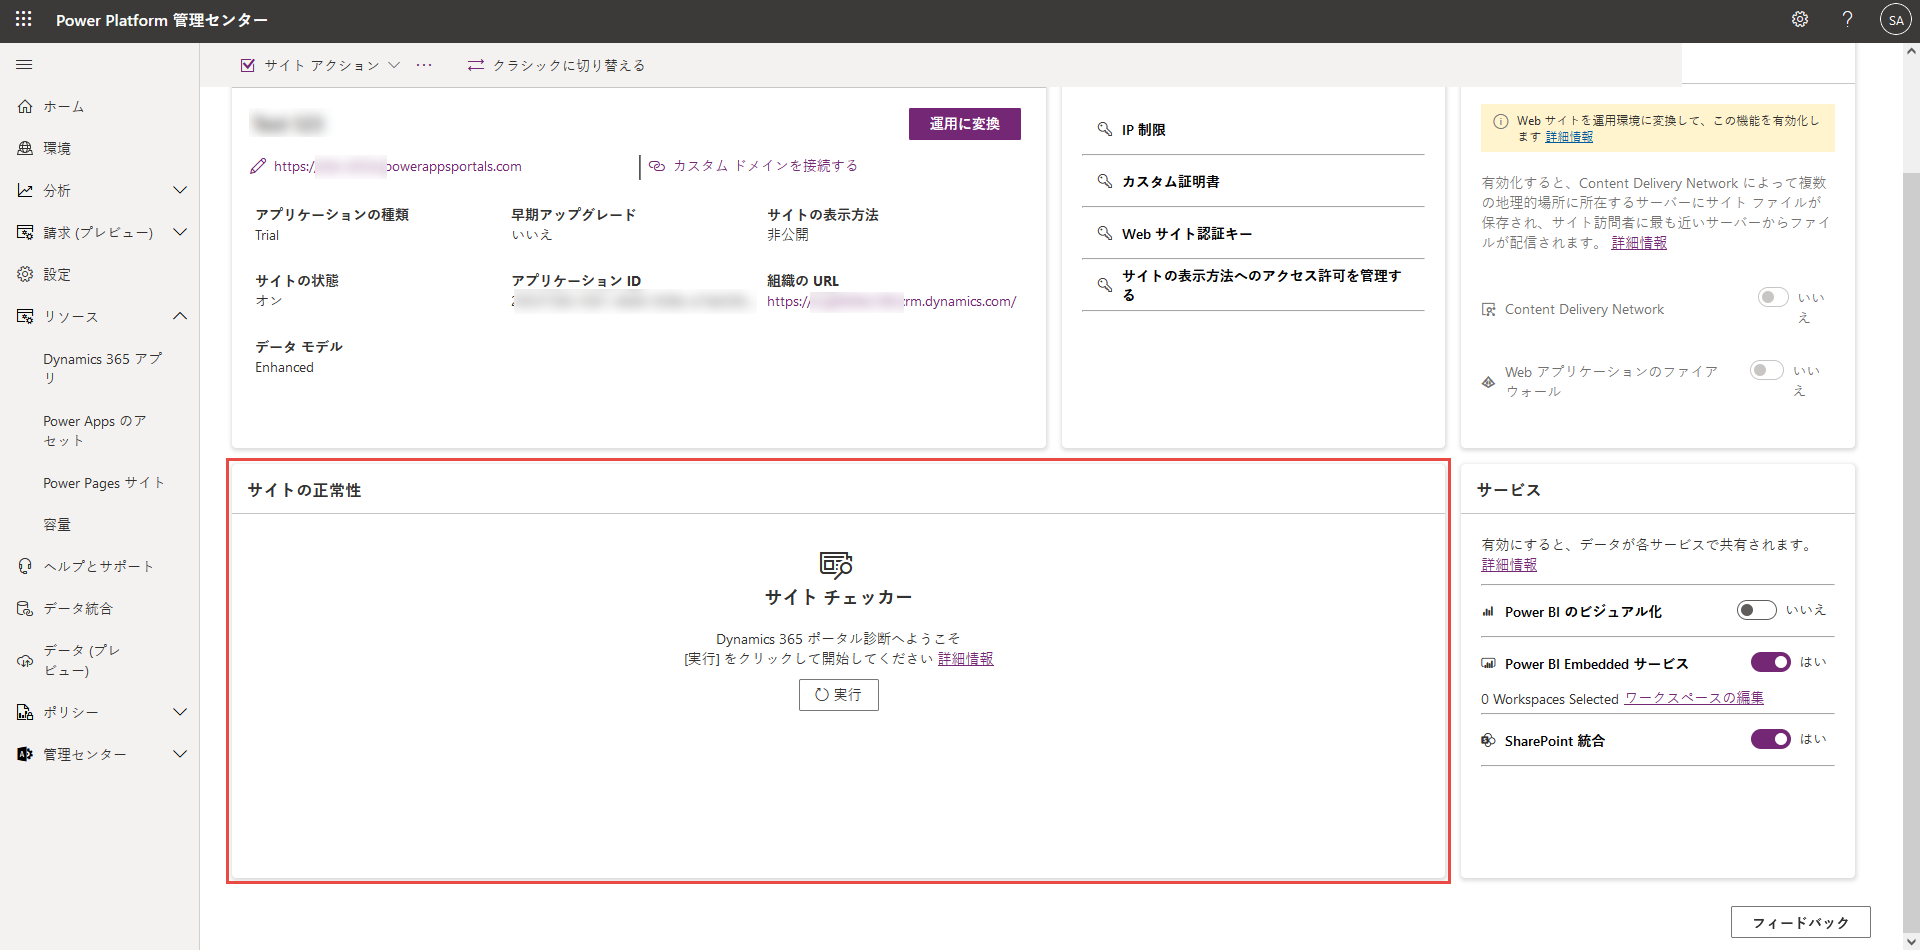This screenshot has height=950, width=1920.
Task: Open the app launcher waffle icon
Action: (x=24, y=19)
